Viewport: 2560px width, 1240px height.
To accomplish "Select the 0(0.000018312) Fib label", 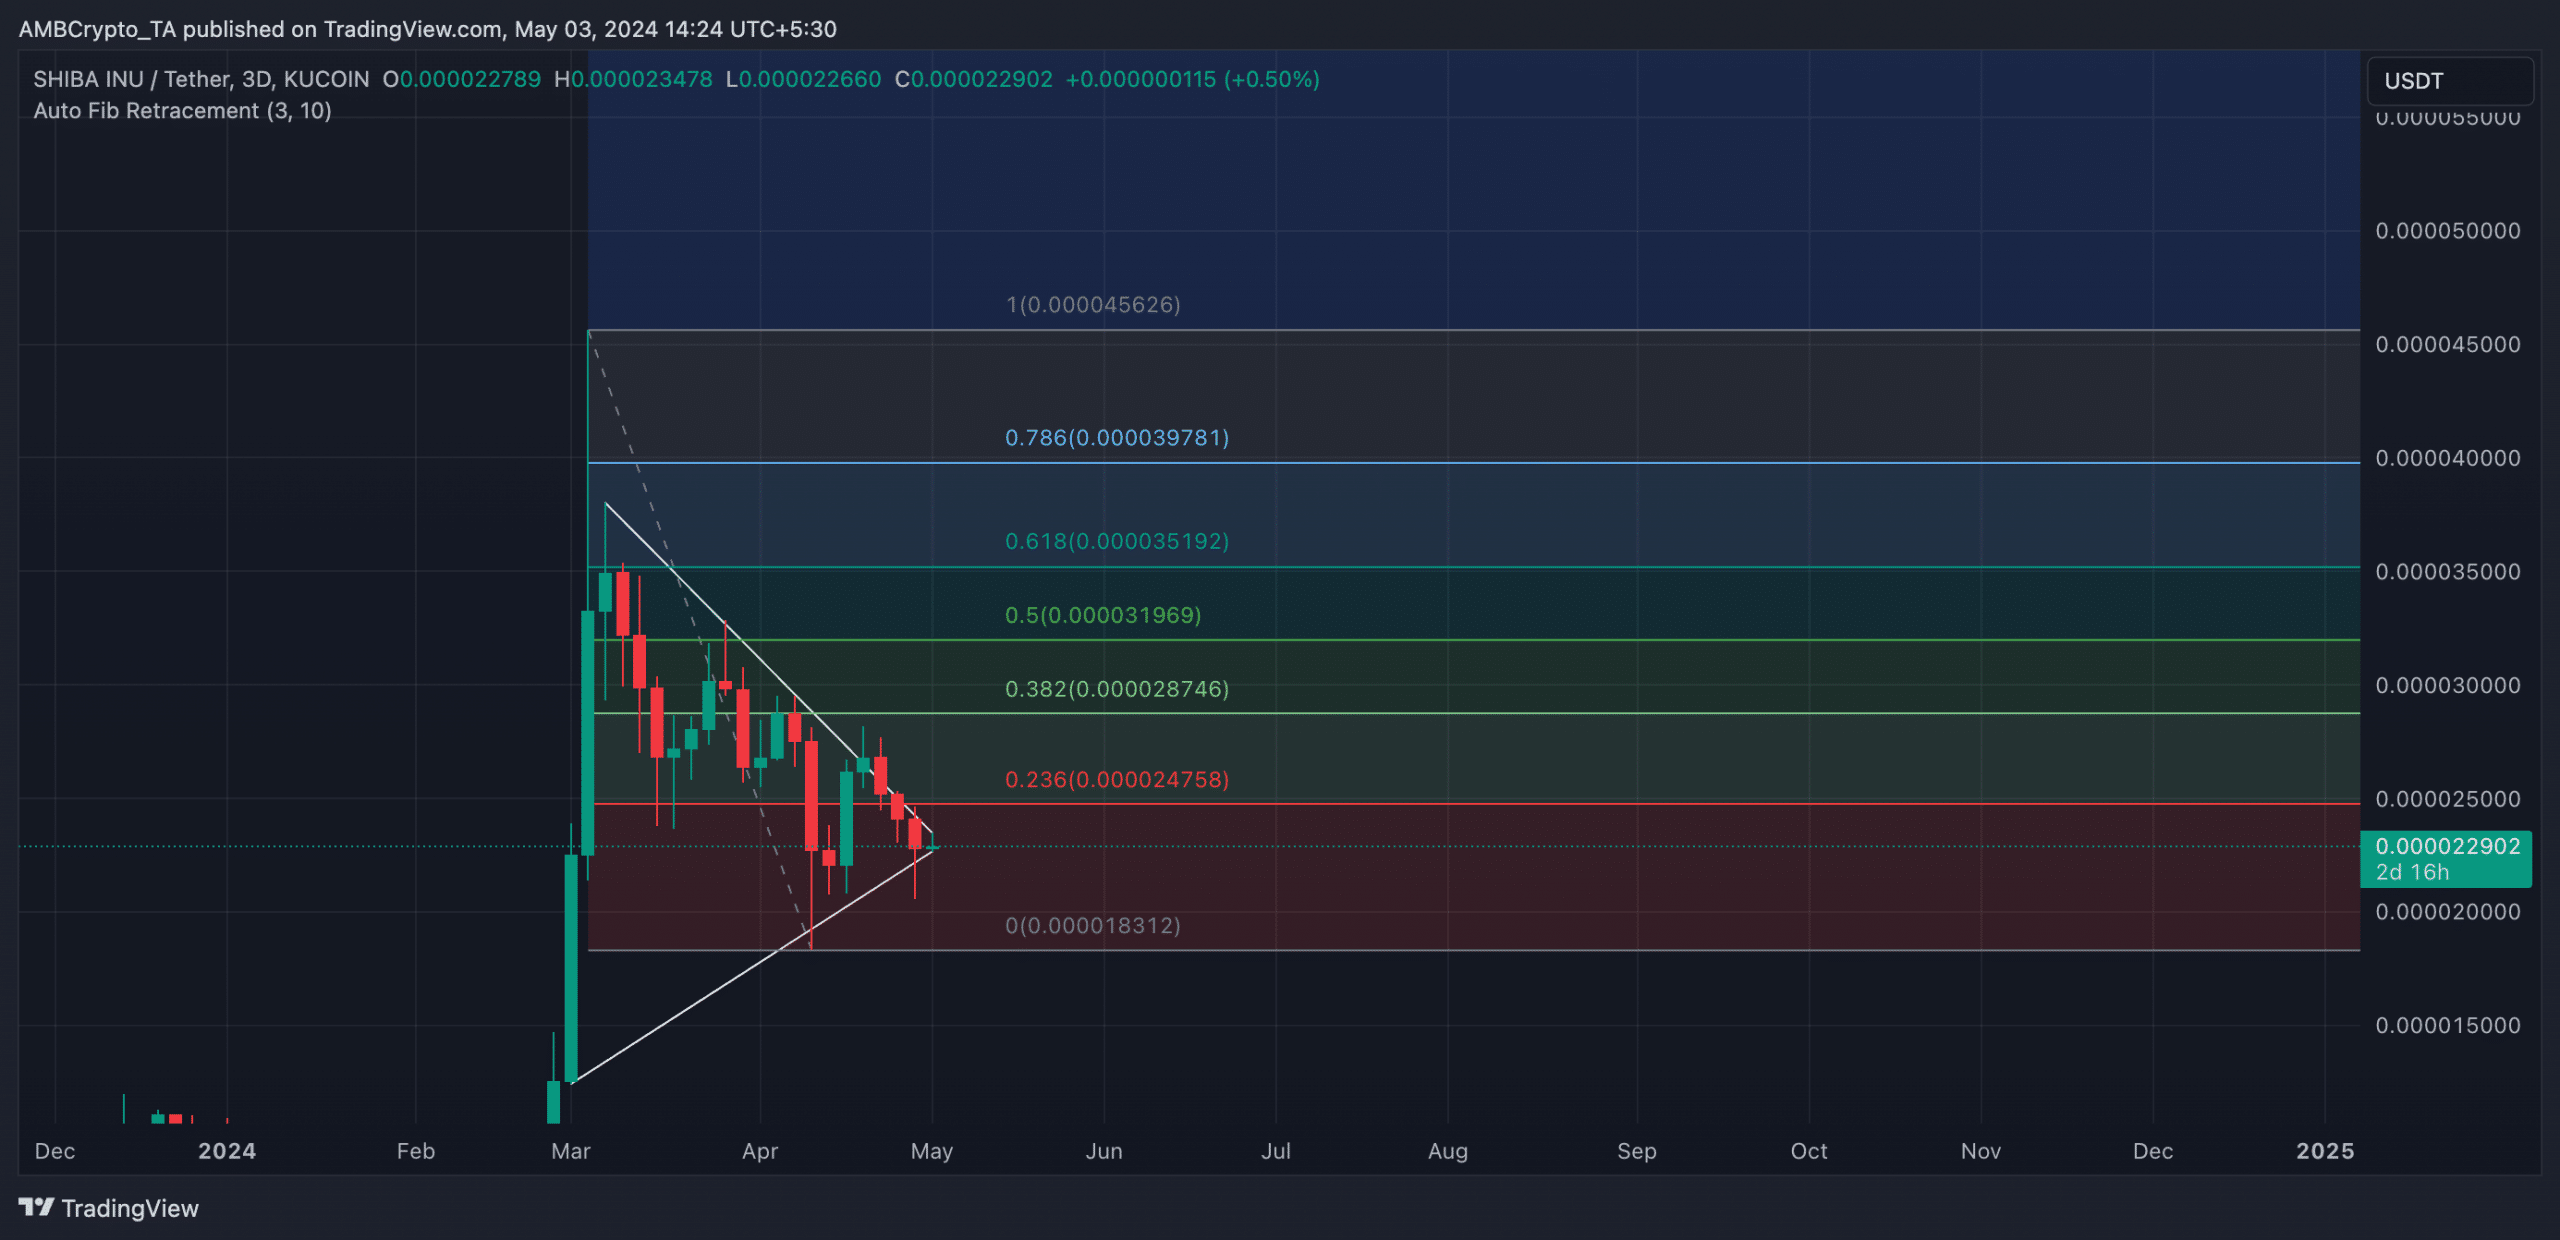I will point(1093,925).
